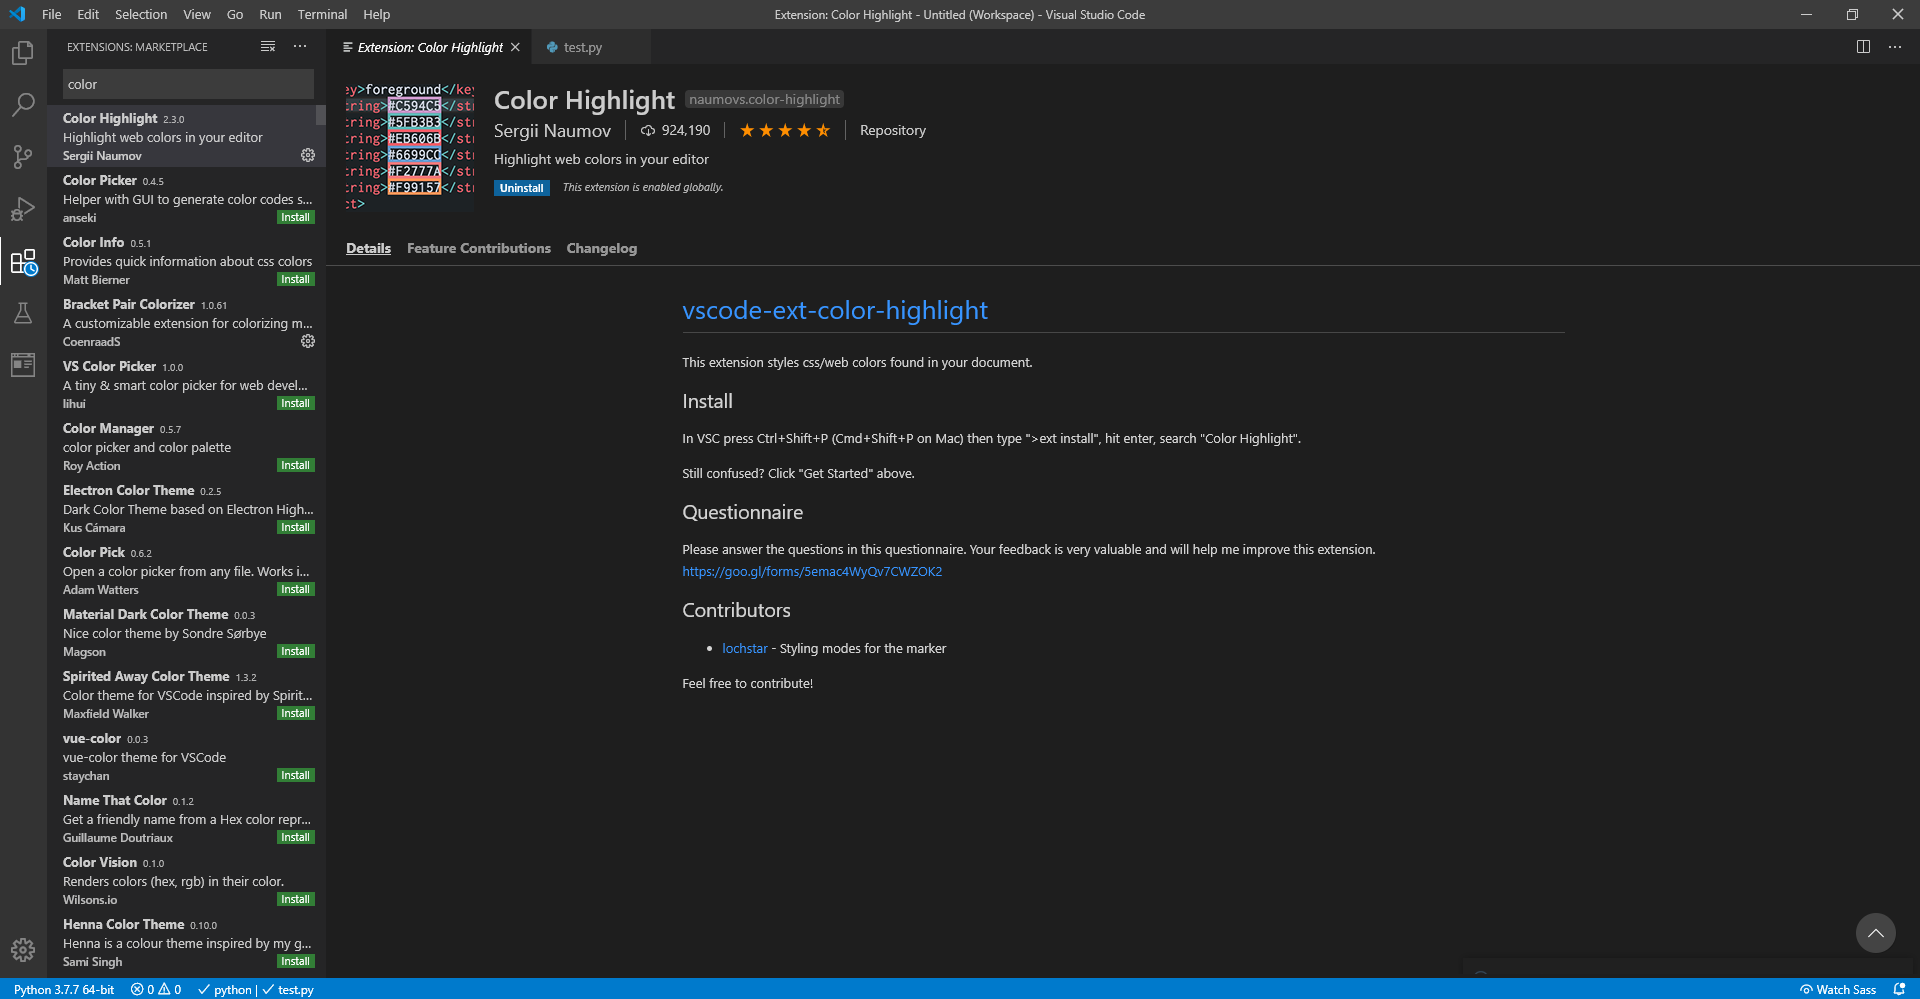This screenshot has height=999, width=1920.
Task: Install the Color Picker extension
Action: (x=295, y=217)
